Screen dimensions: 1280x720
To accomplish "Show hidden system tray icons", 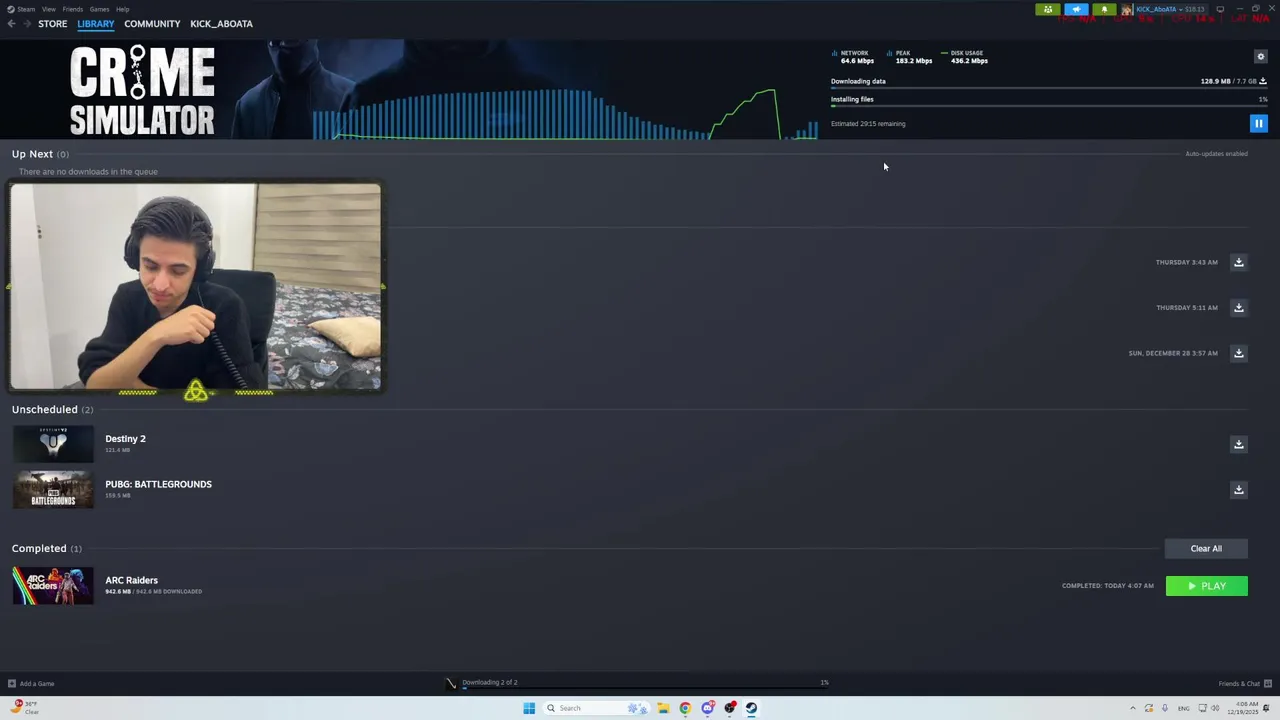I will (x=1133, y=708).
